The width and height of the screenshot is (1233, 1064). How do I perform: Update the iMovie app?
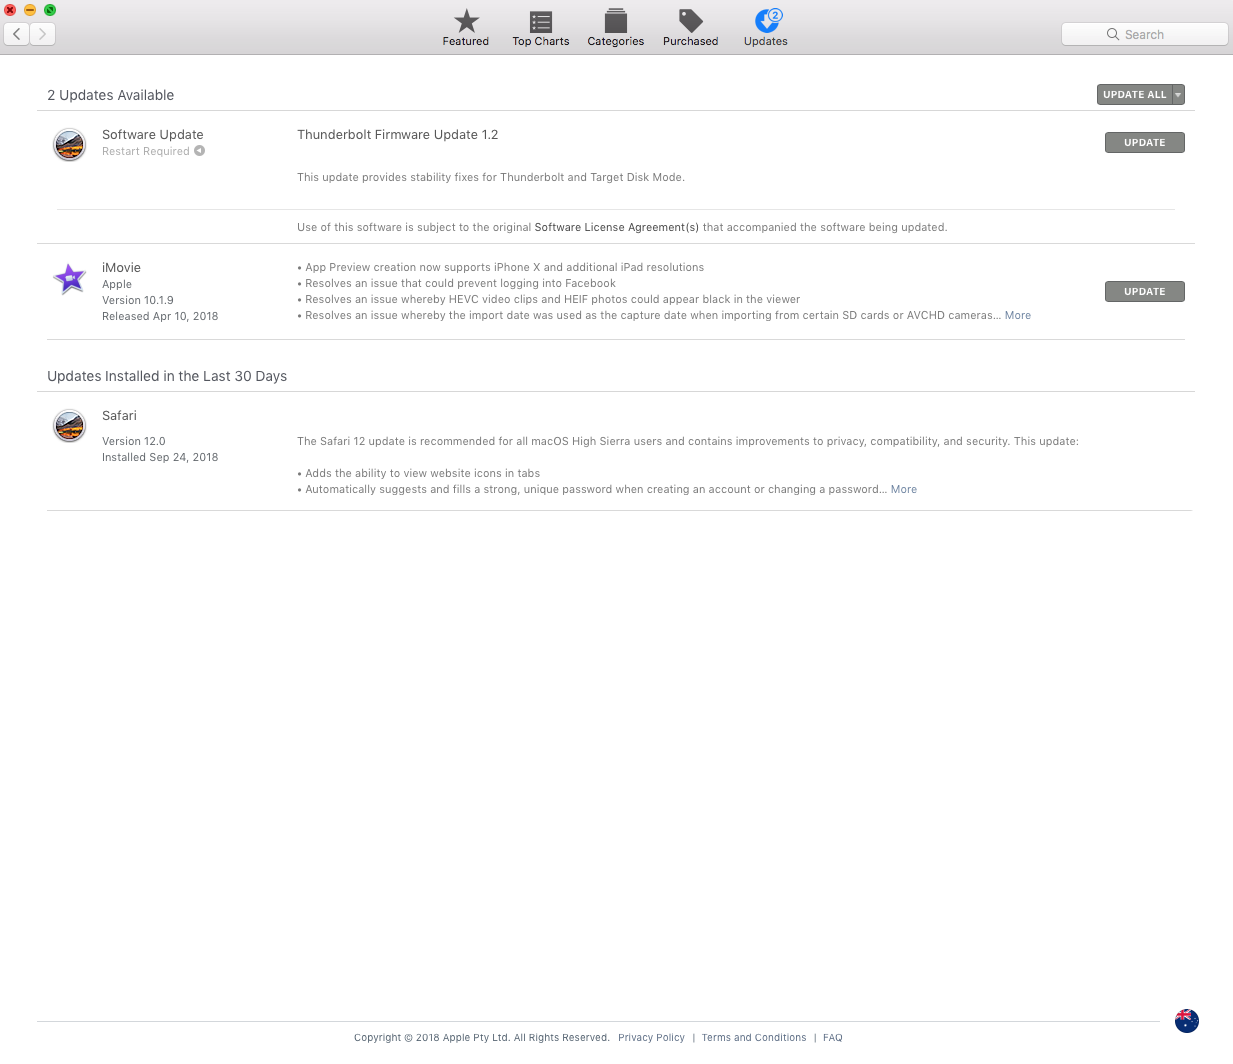pos(1145,291)
